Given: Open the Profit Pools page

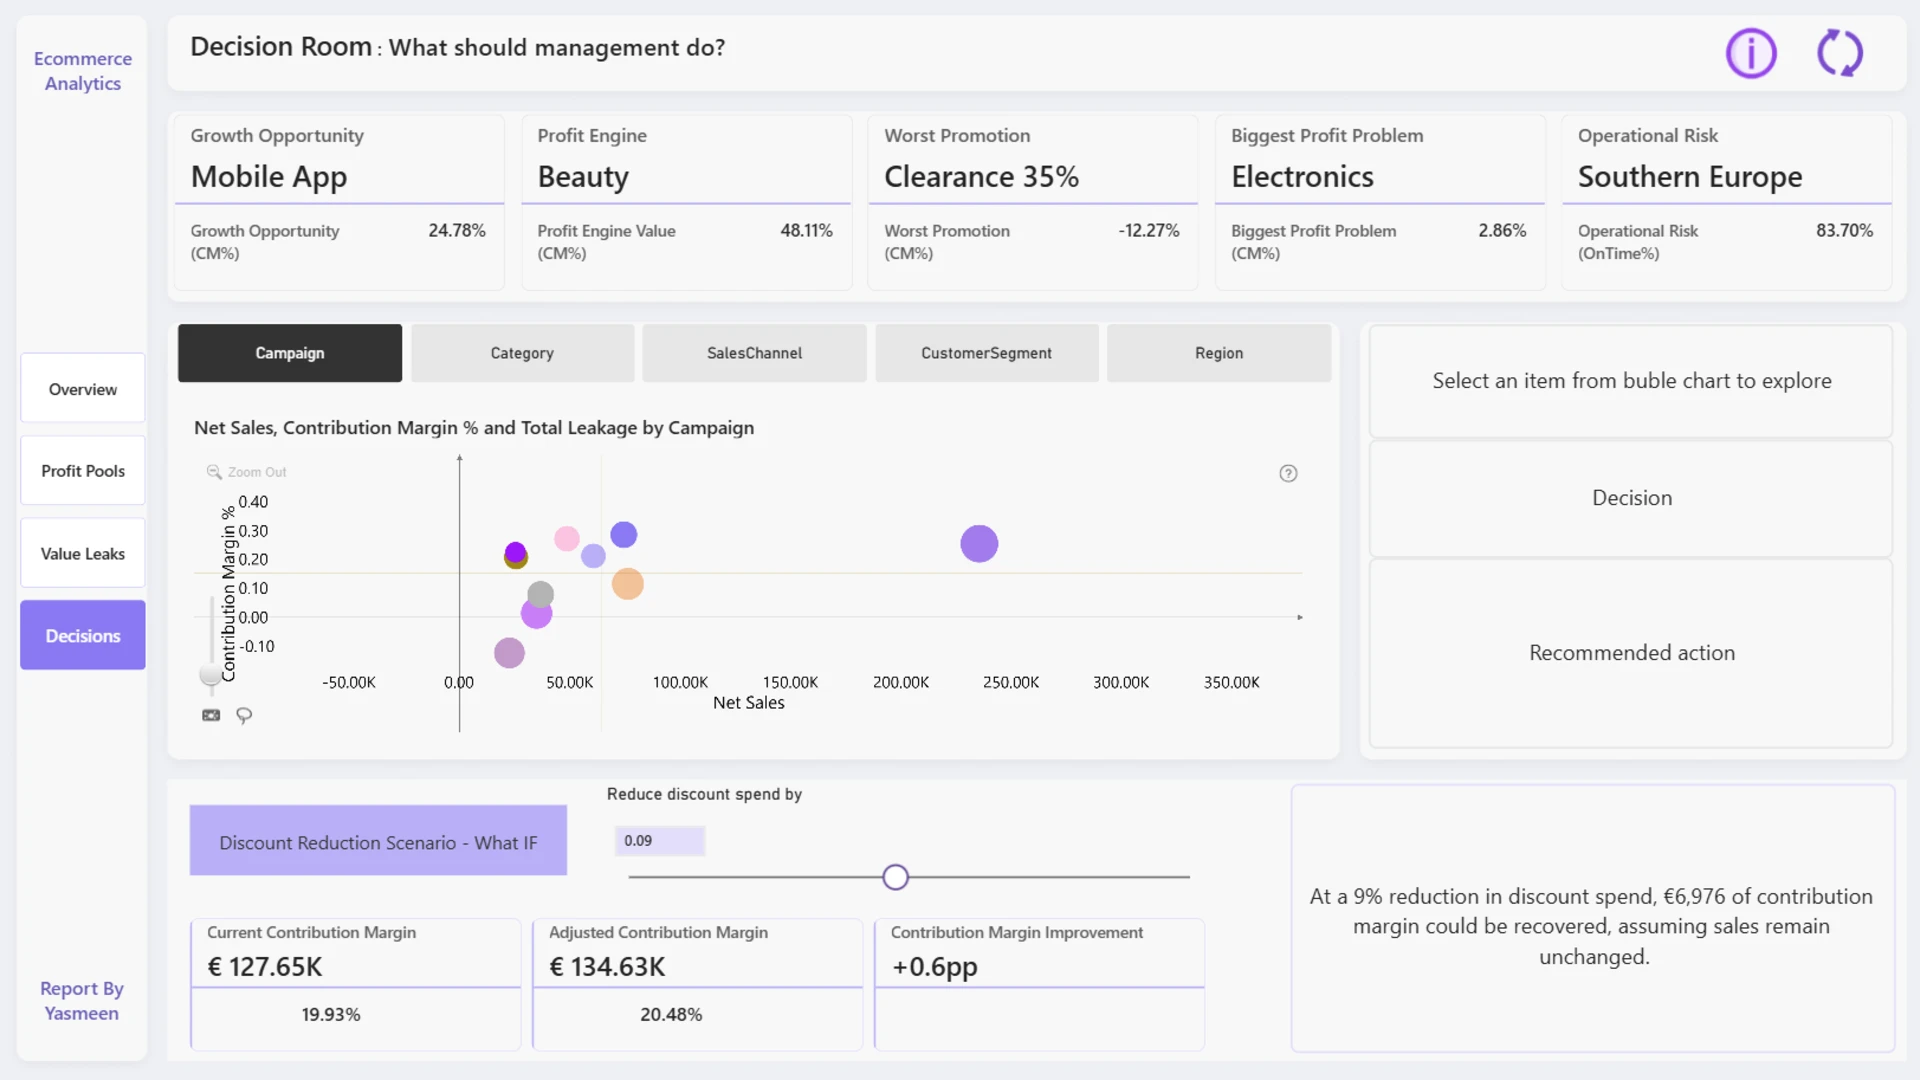Looking at the screenshot, I should [83, 471].
